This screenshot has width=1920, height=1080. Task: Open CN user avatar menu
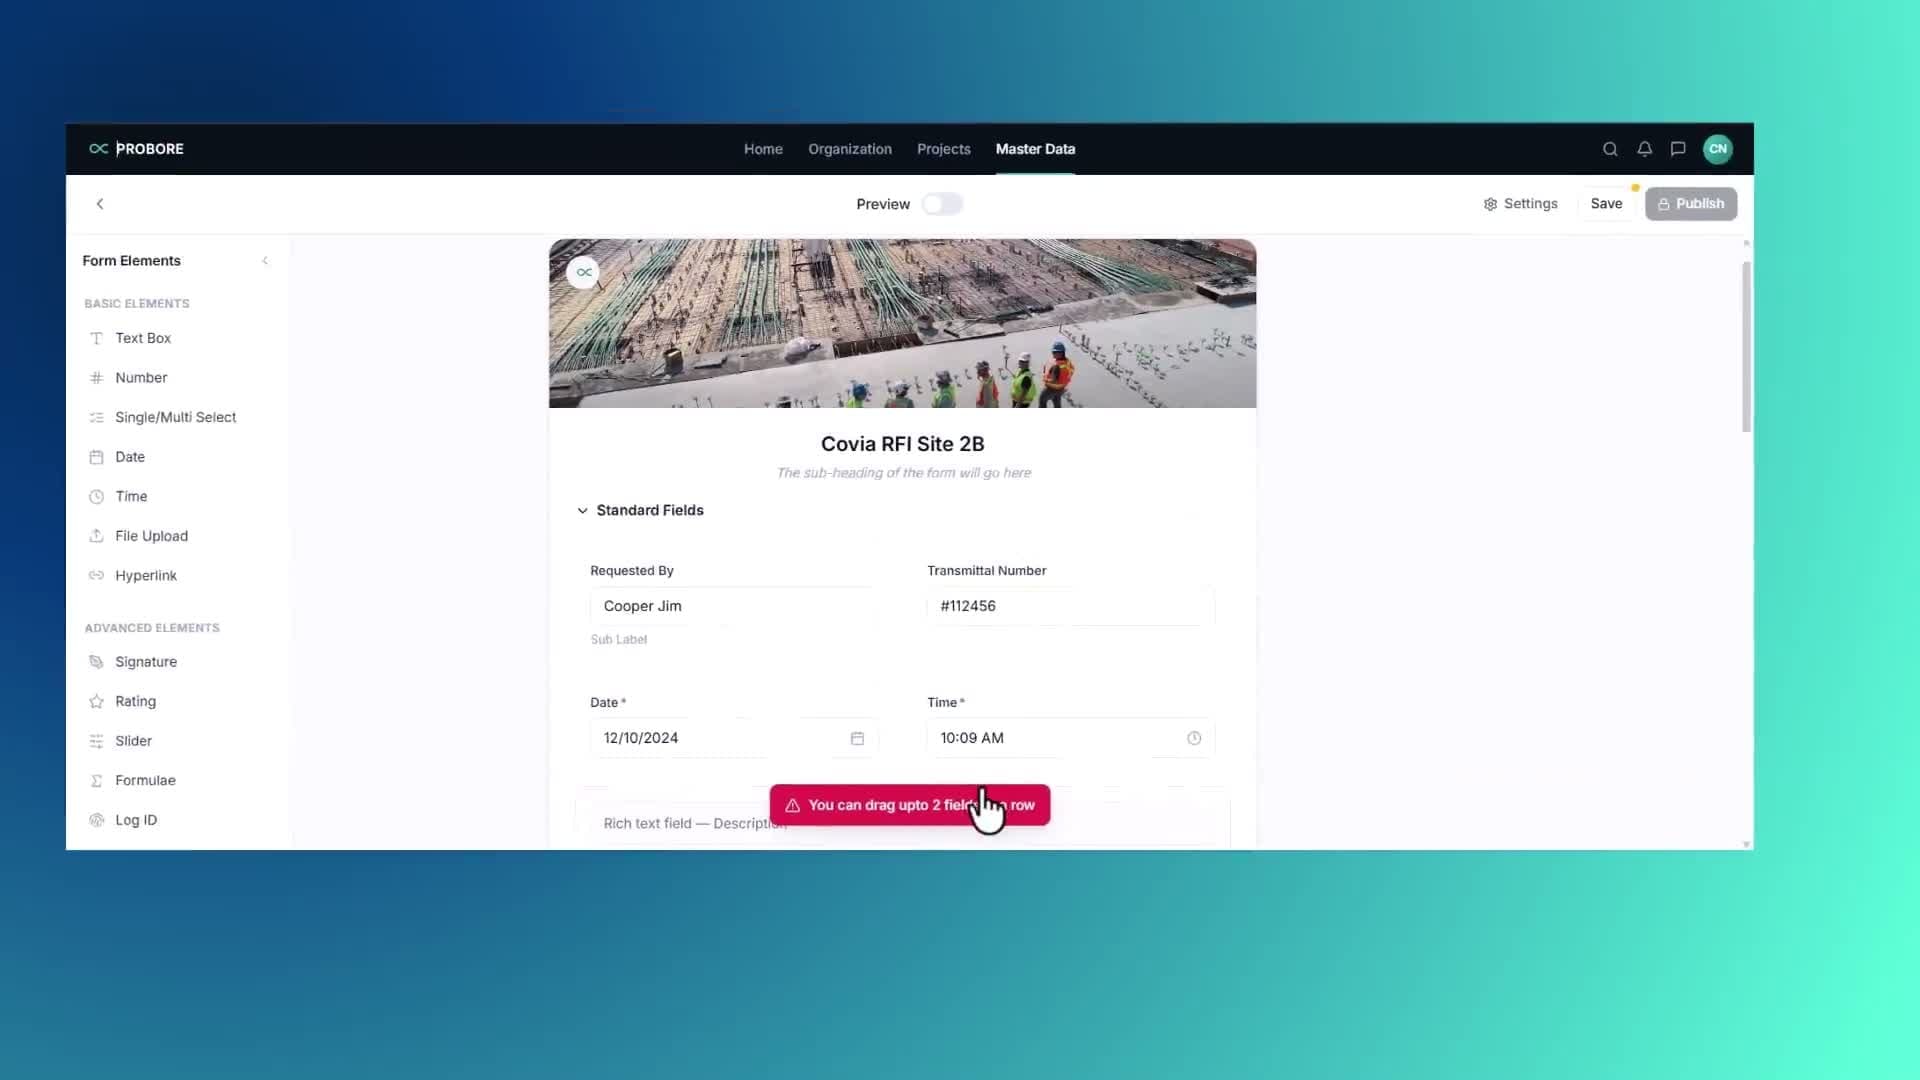click(1717, 149)
